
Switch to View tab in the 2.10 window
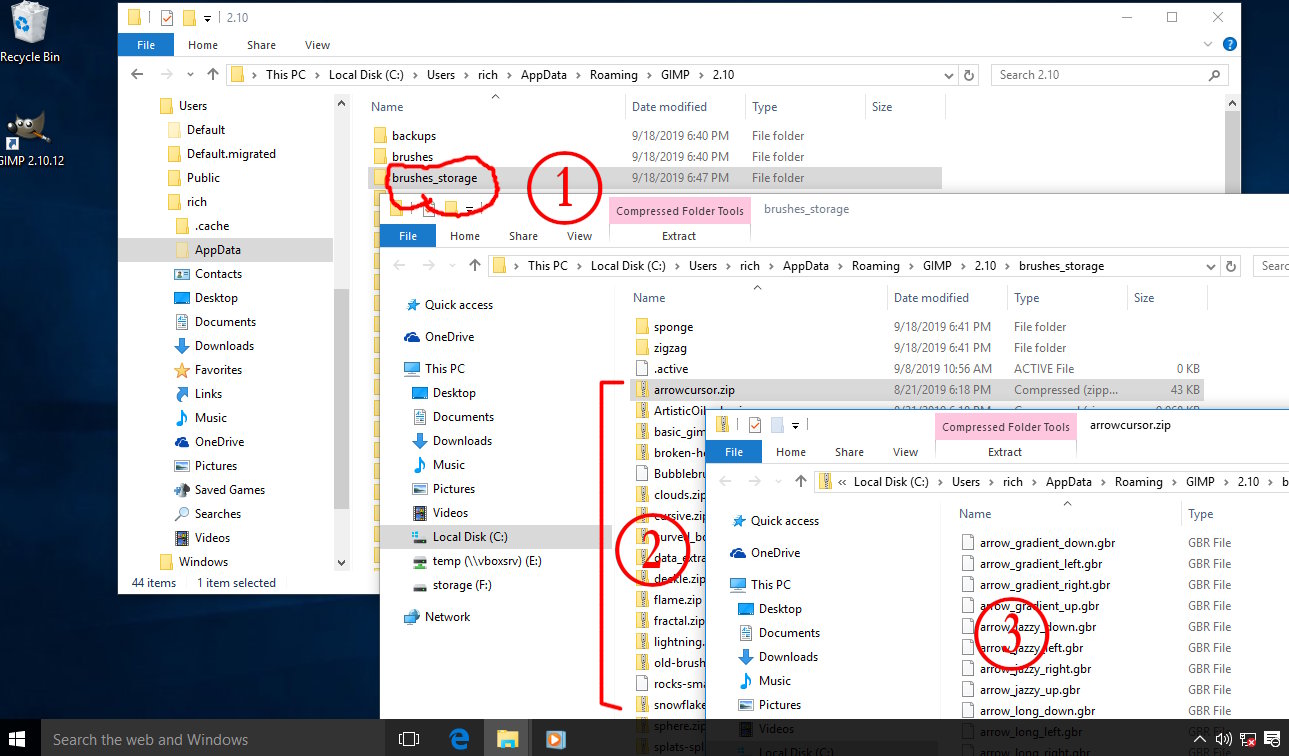[x=317, y=45]
